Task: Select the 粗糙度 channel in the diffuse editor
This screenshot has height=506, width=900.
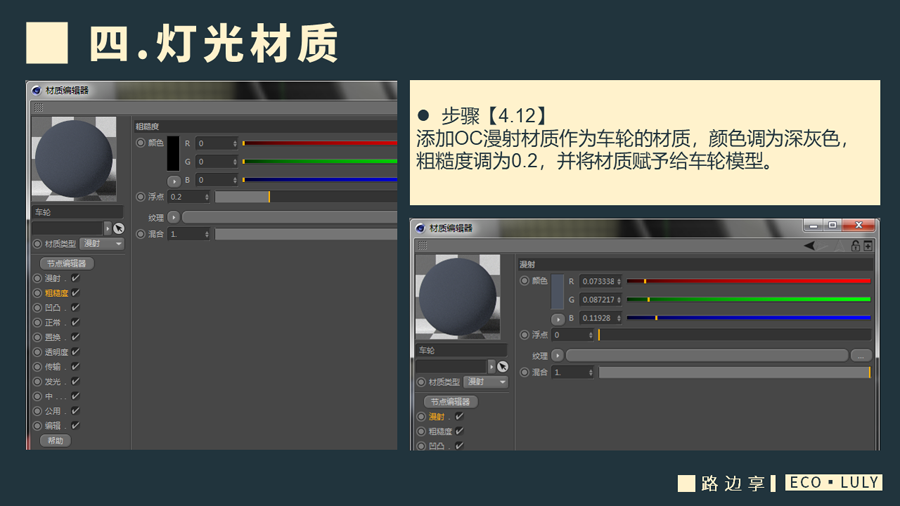Action: tap(439, 431)
